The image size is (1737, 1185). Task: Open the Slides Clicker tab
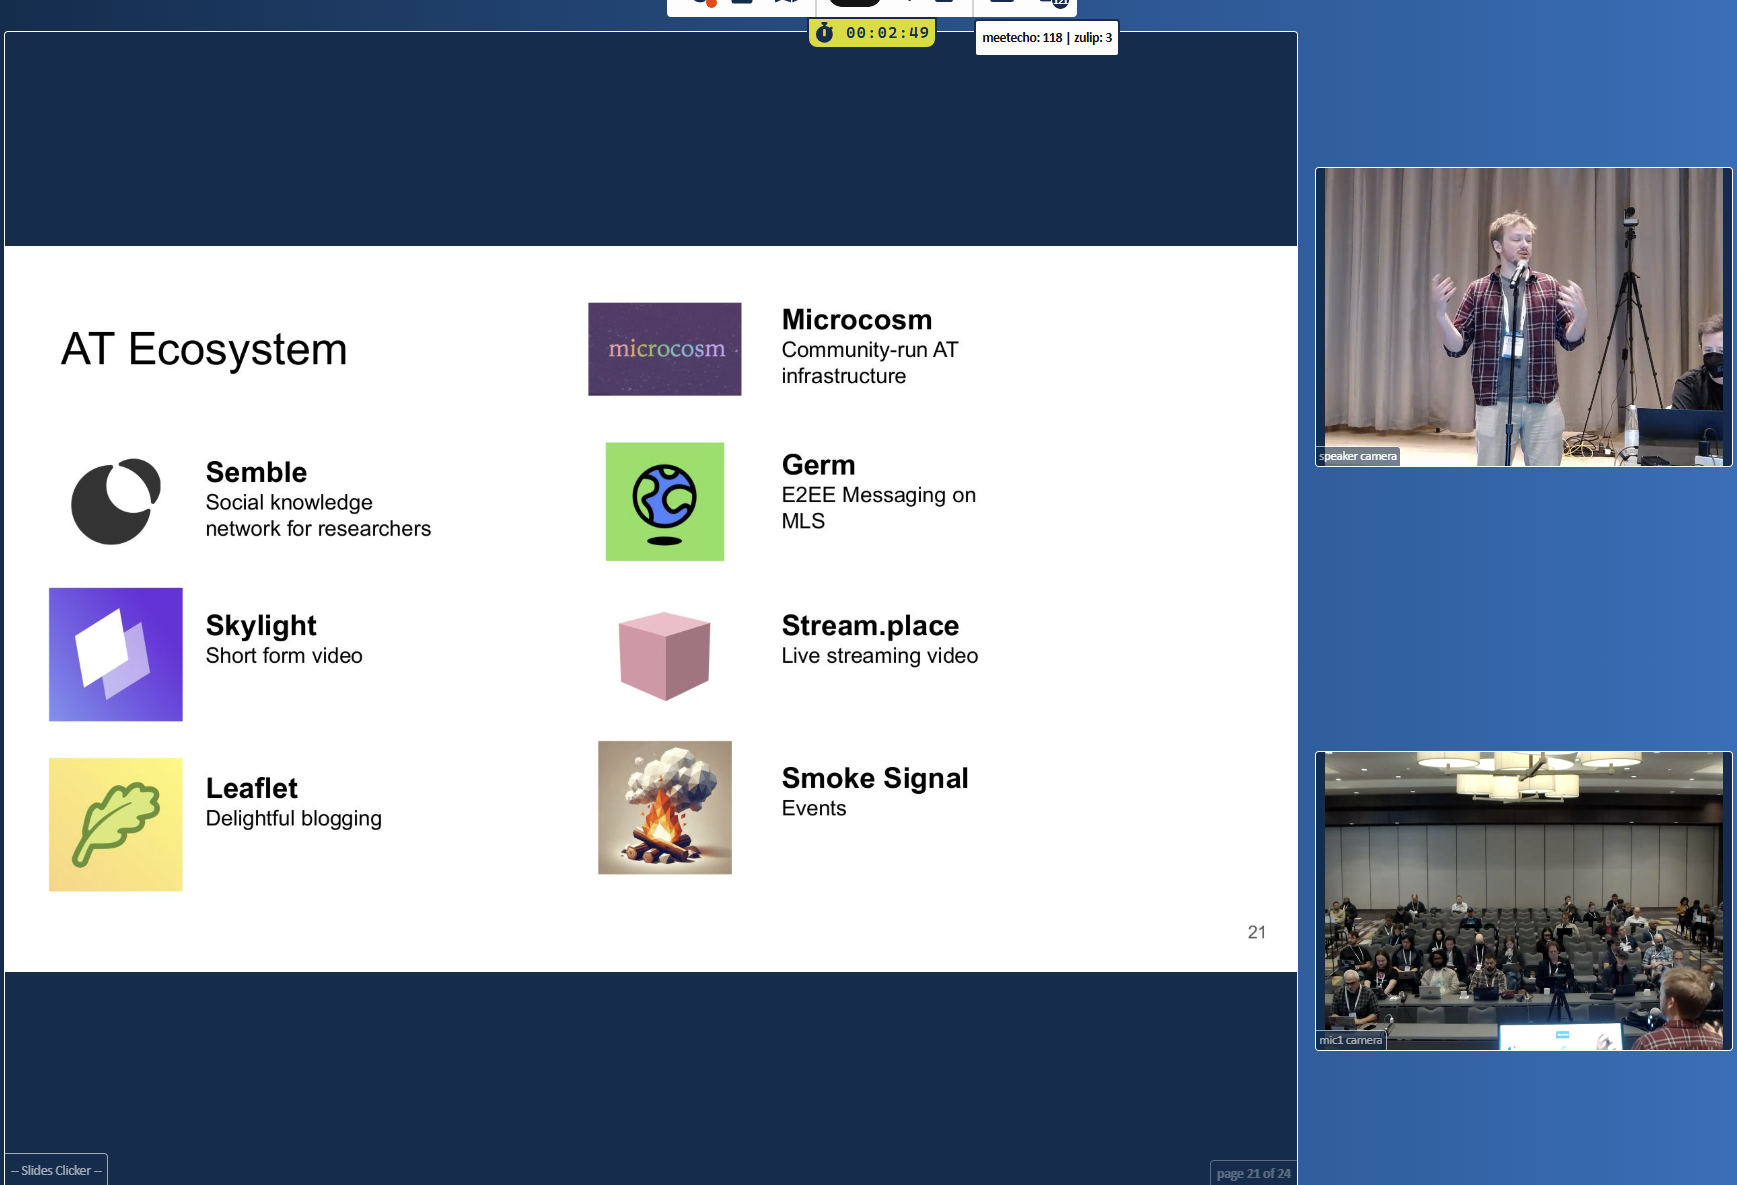[57, 1170]
